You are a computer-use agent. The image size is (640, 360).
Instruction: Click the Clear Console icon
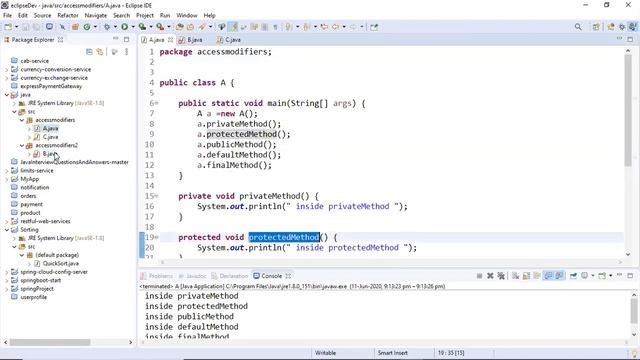(x=516, y=276)
